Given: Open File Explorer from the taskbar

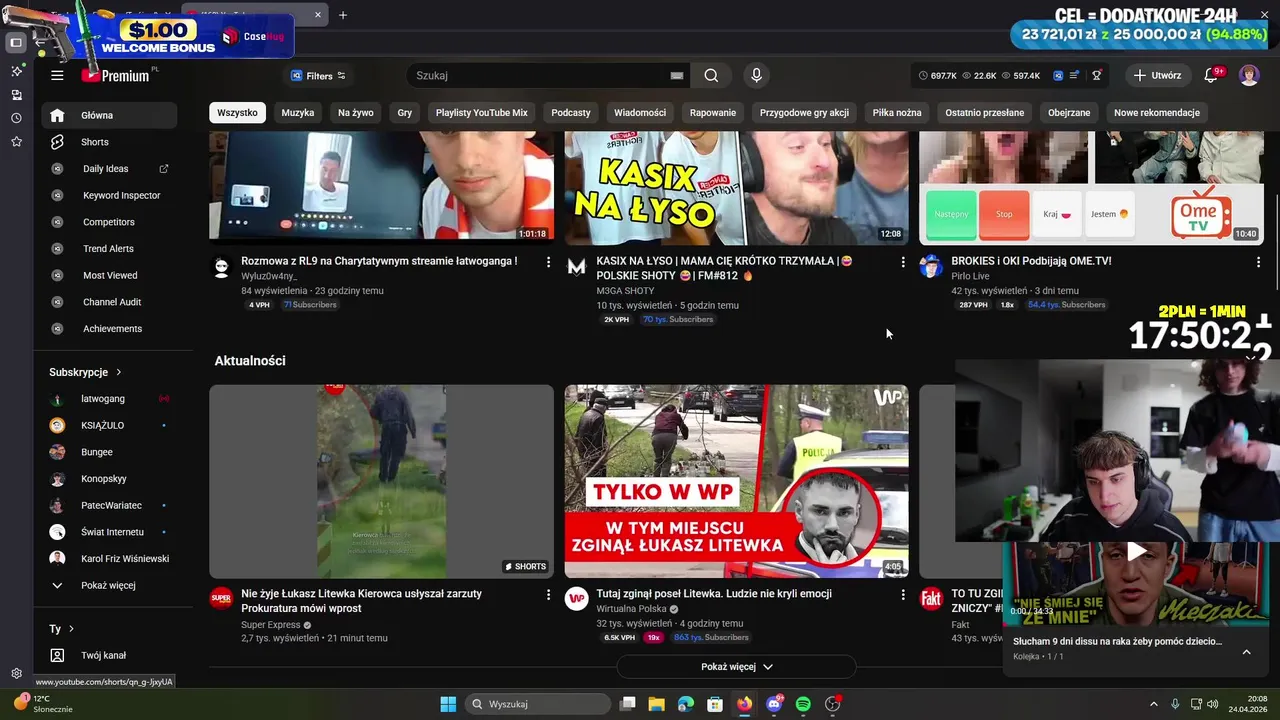Looking at the screenshot, I should pyautogui.click(x=657, y=704).
